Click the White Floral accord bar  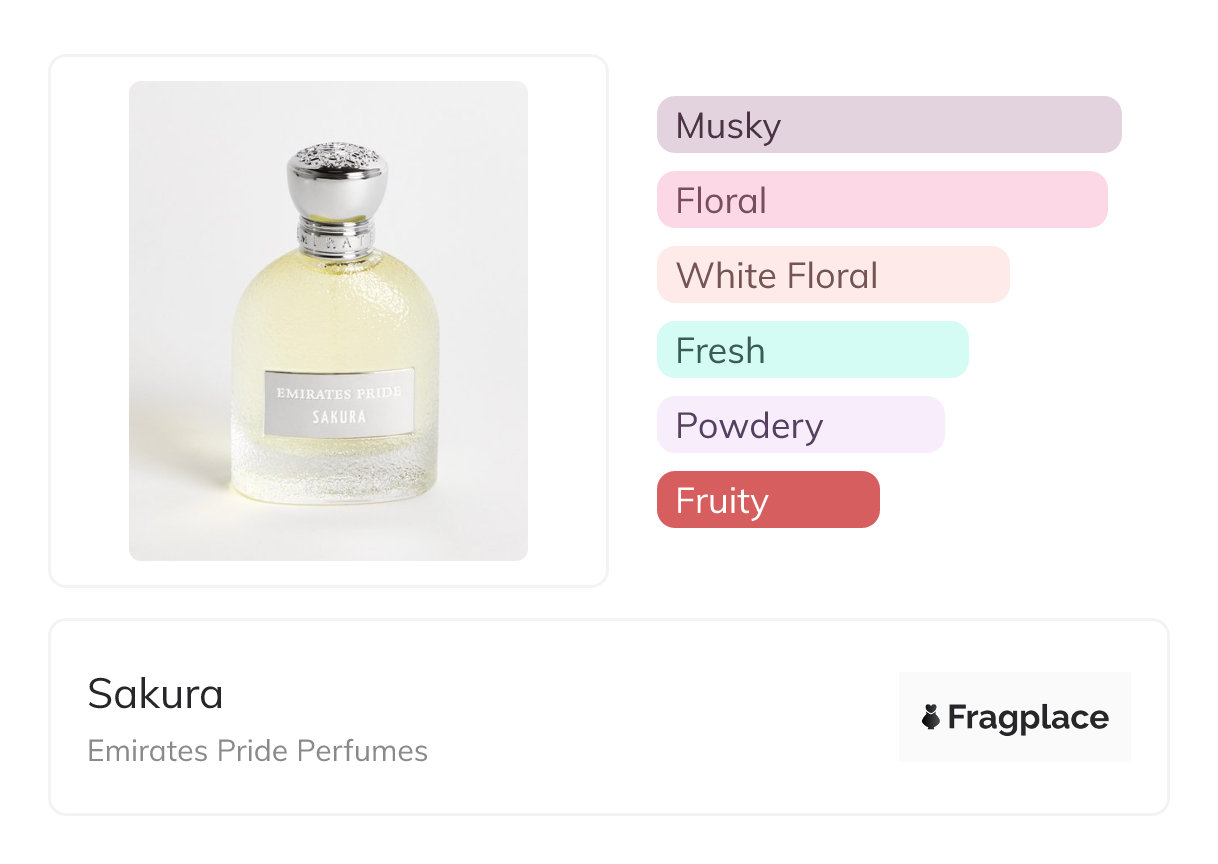832,275
